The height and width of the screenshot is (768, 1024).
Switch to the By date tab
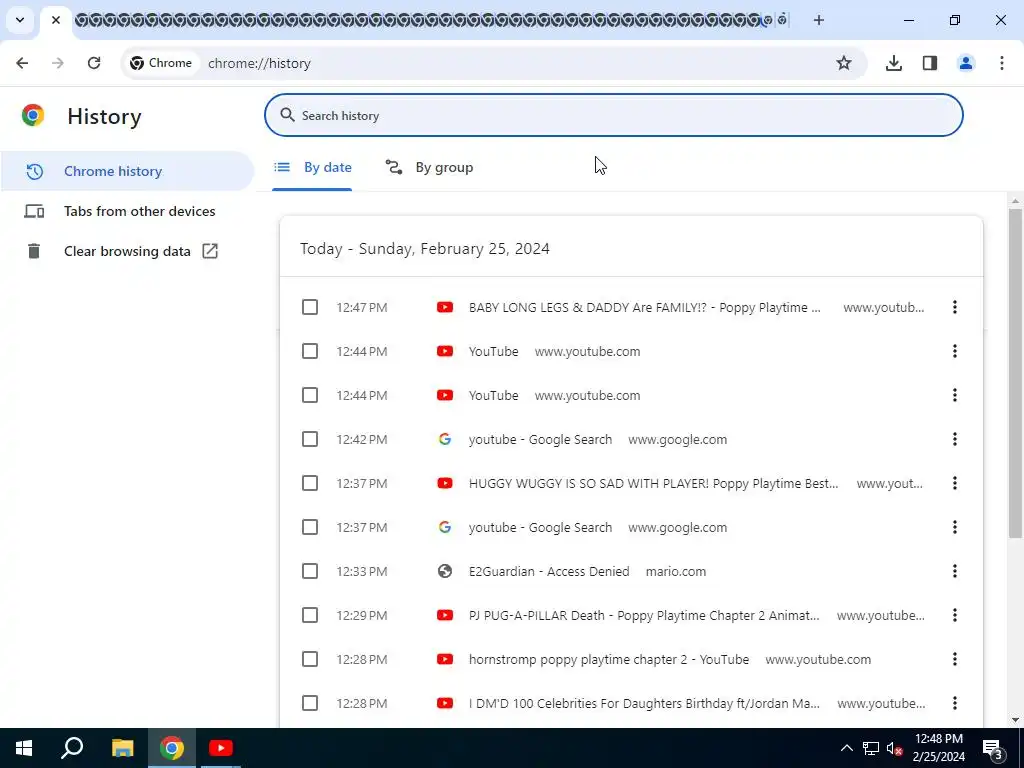(312, 168)
